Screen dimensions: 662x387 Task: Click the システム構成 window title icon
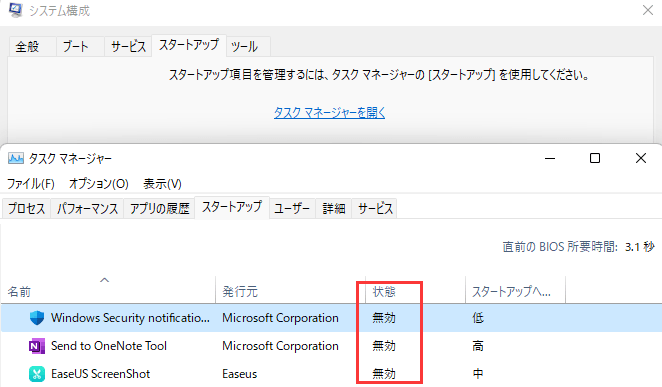[16, 10]
